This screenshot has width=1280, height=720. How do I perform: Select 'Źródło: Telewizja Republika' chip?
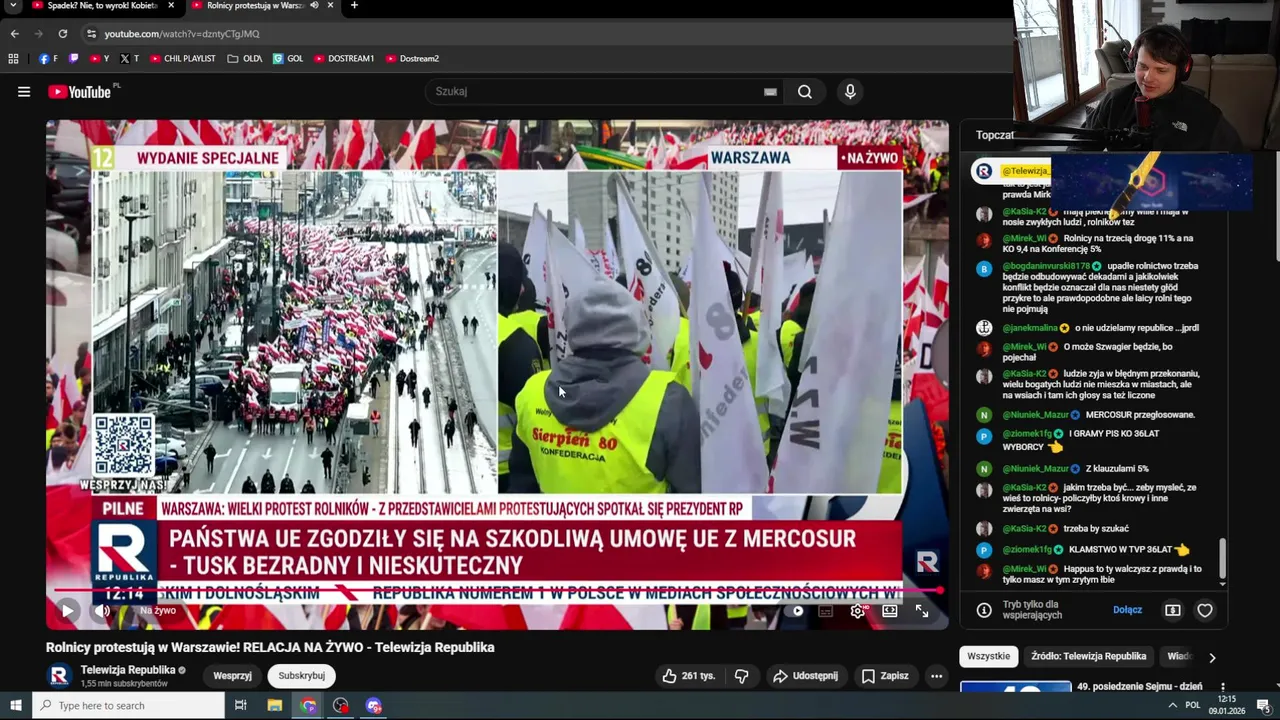click(1088, 656)
